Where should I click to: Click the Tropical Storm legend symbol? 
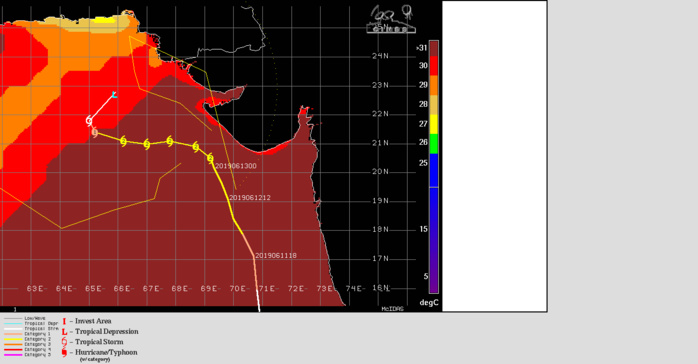(65, 342)
